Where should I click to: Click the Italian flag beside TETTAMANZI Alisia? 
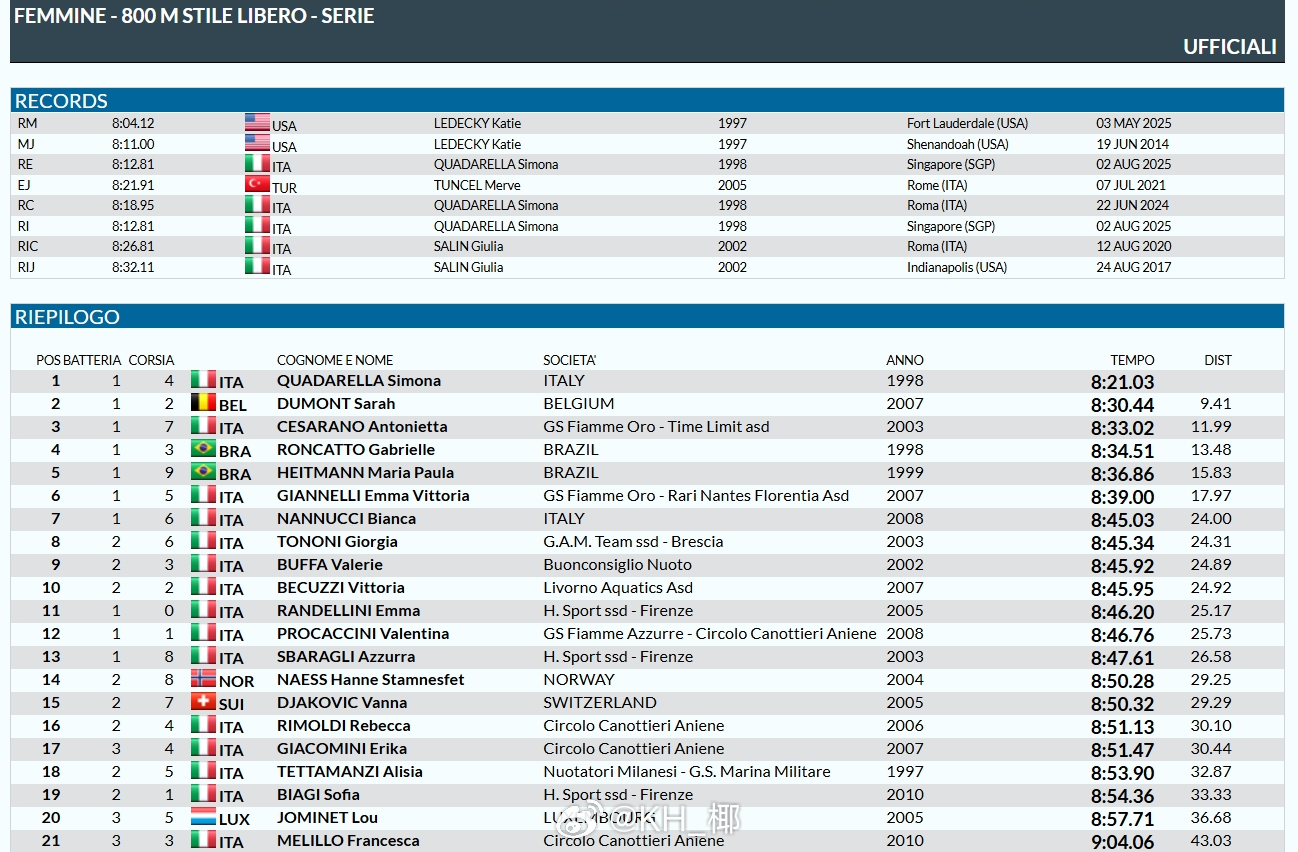[203, 771]
